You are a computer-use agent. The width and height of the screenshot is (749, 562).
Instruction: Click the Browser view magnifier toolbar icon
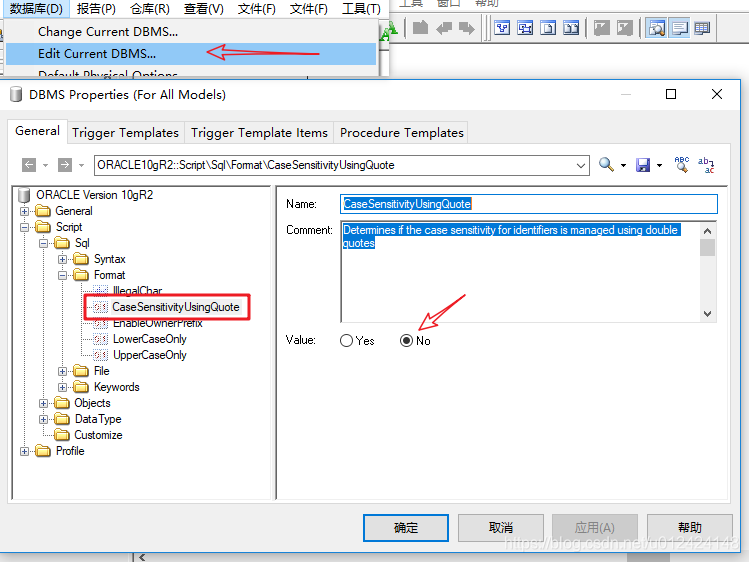[x=656, y=28]
